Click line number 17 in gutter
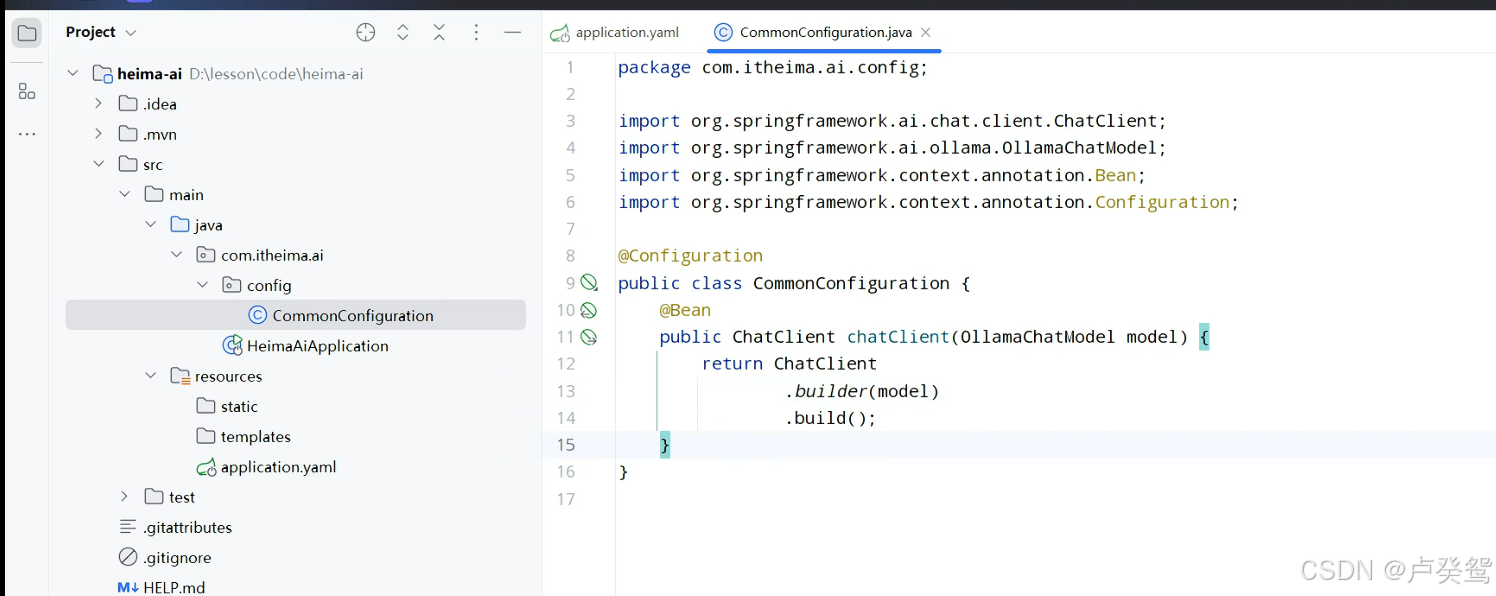The height and width of the screenshot is (596, 1496). pos(566,499)
